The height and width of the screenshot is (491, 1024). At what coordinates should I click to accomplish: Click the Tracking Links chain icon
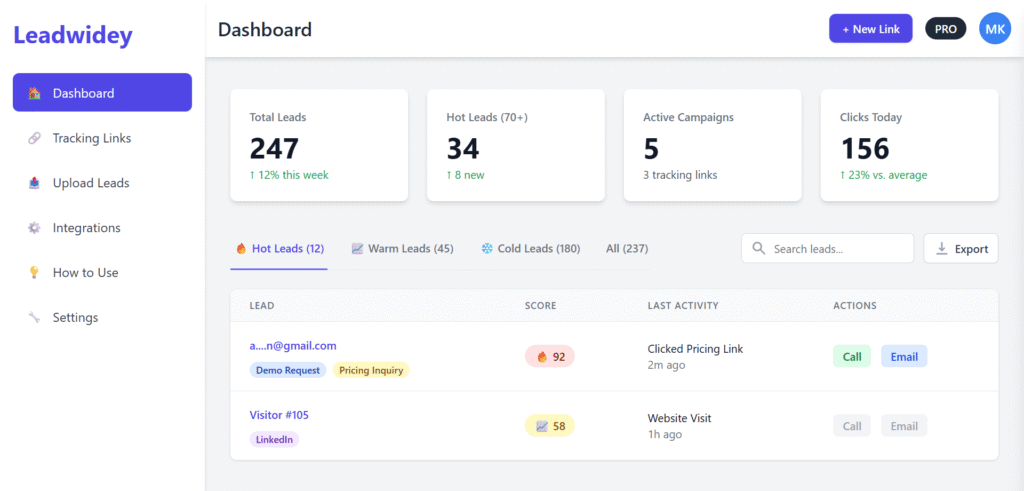[x=34, y=138]
